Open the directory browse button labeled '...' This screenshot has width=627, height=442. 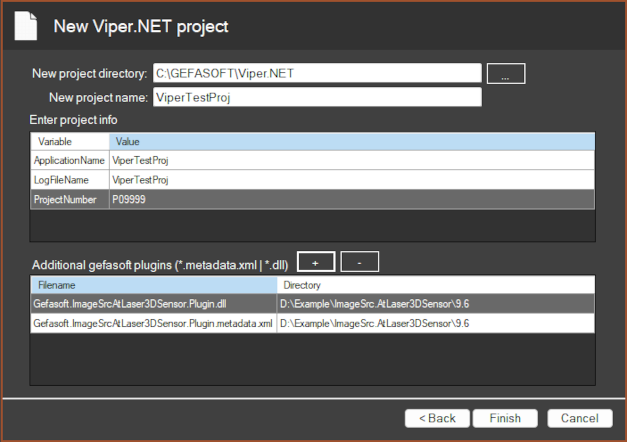coord(506,74)
